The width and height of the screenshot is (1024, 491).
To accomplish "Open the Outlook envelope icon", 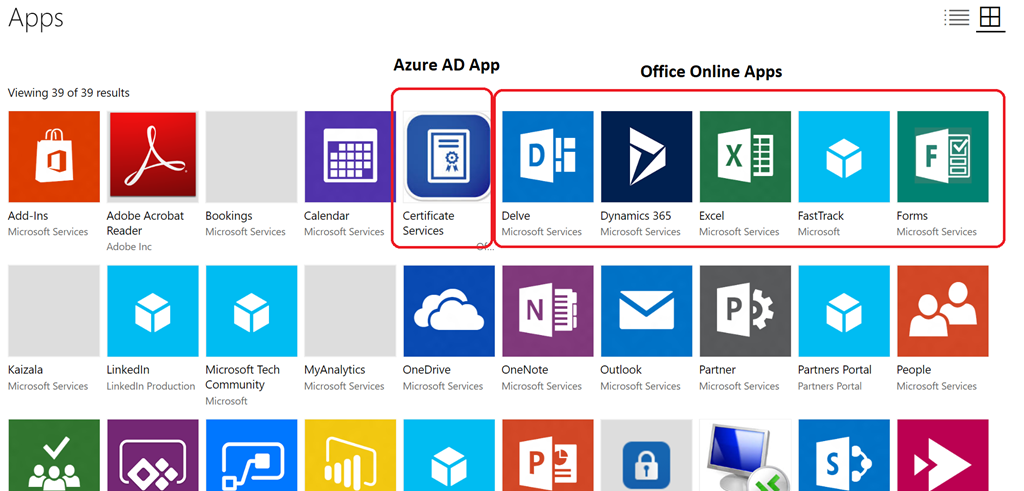I will tap(646, 310).
